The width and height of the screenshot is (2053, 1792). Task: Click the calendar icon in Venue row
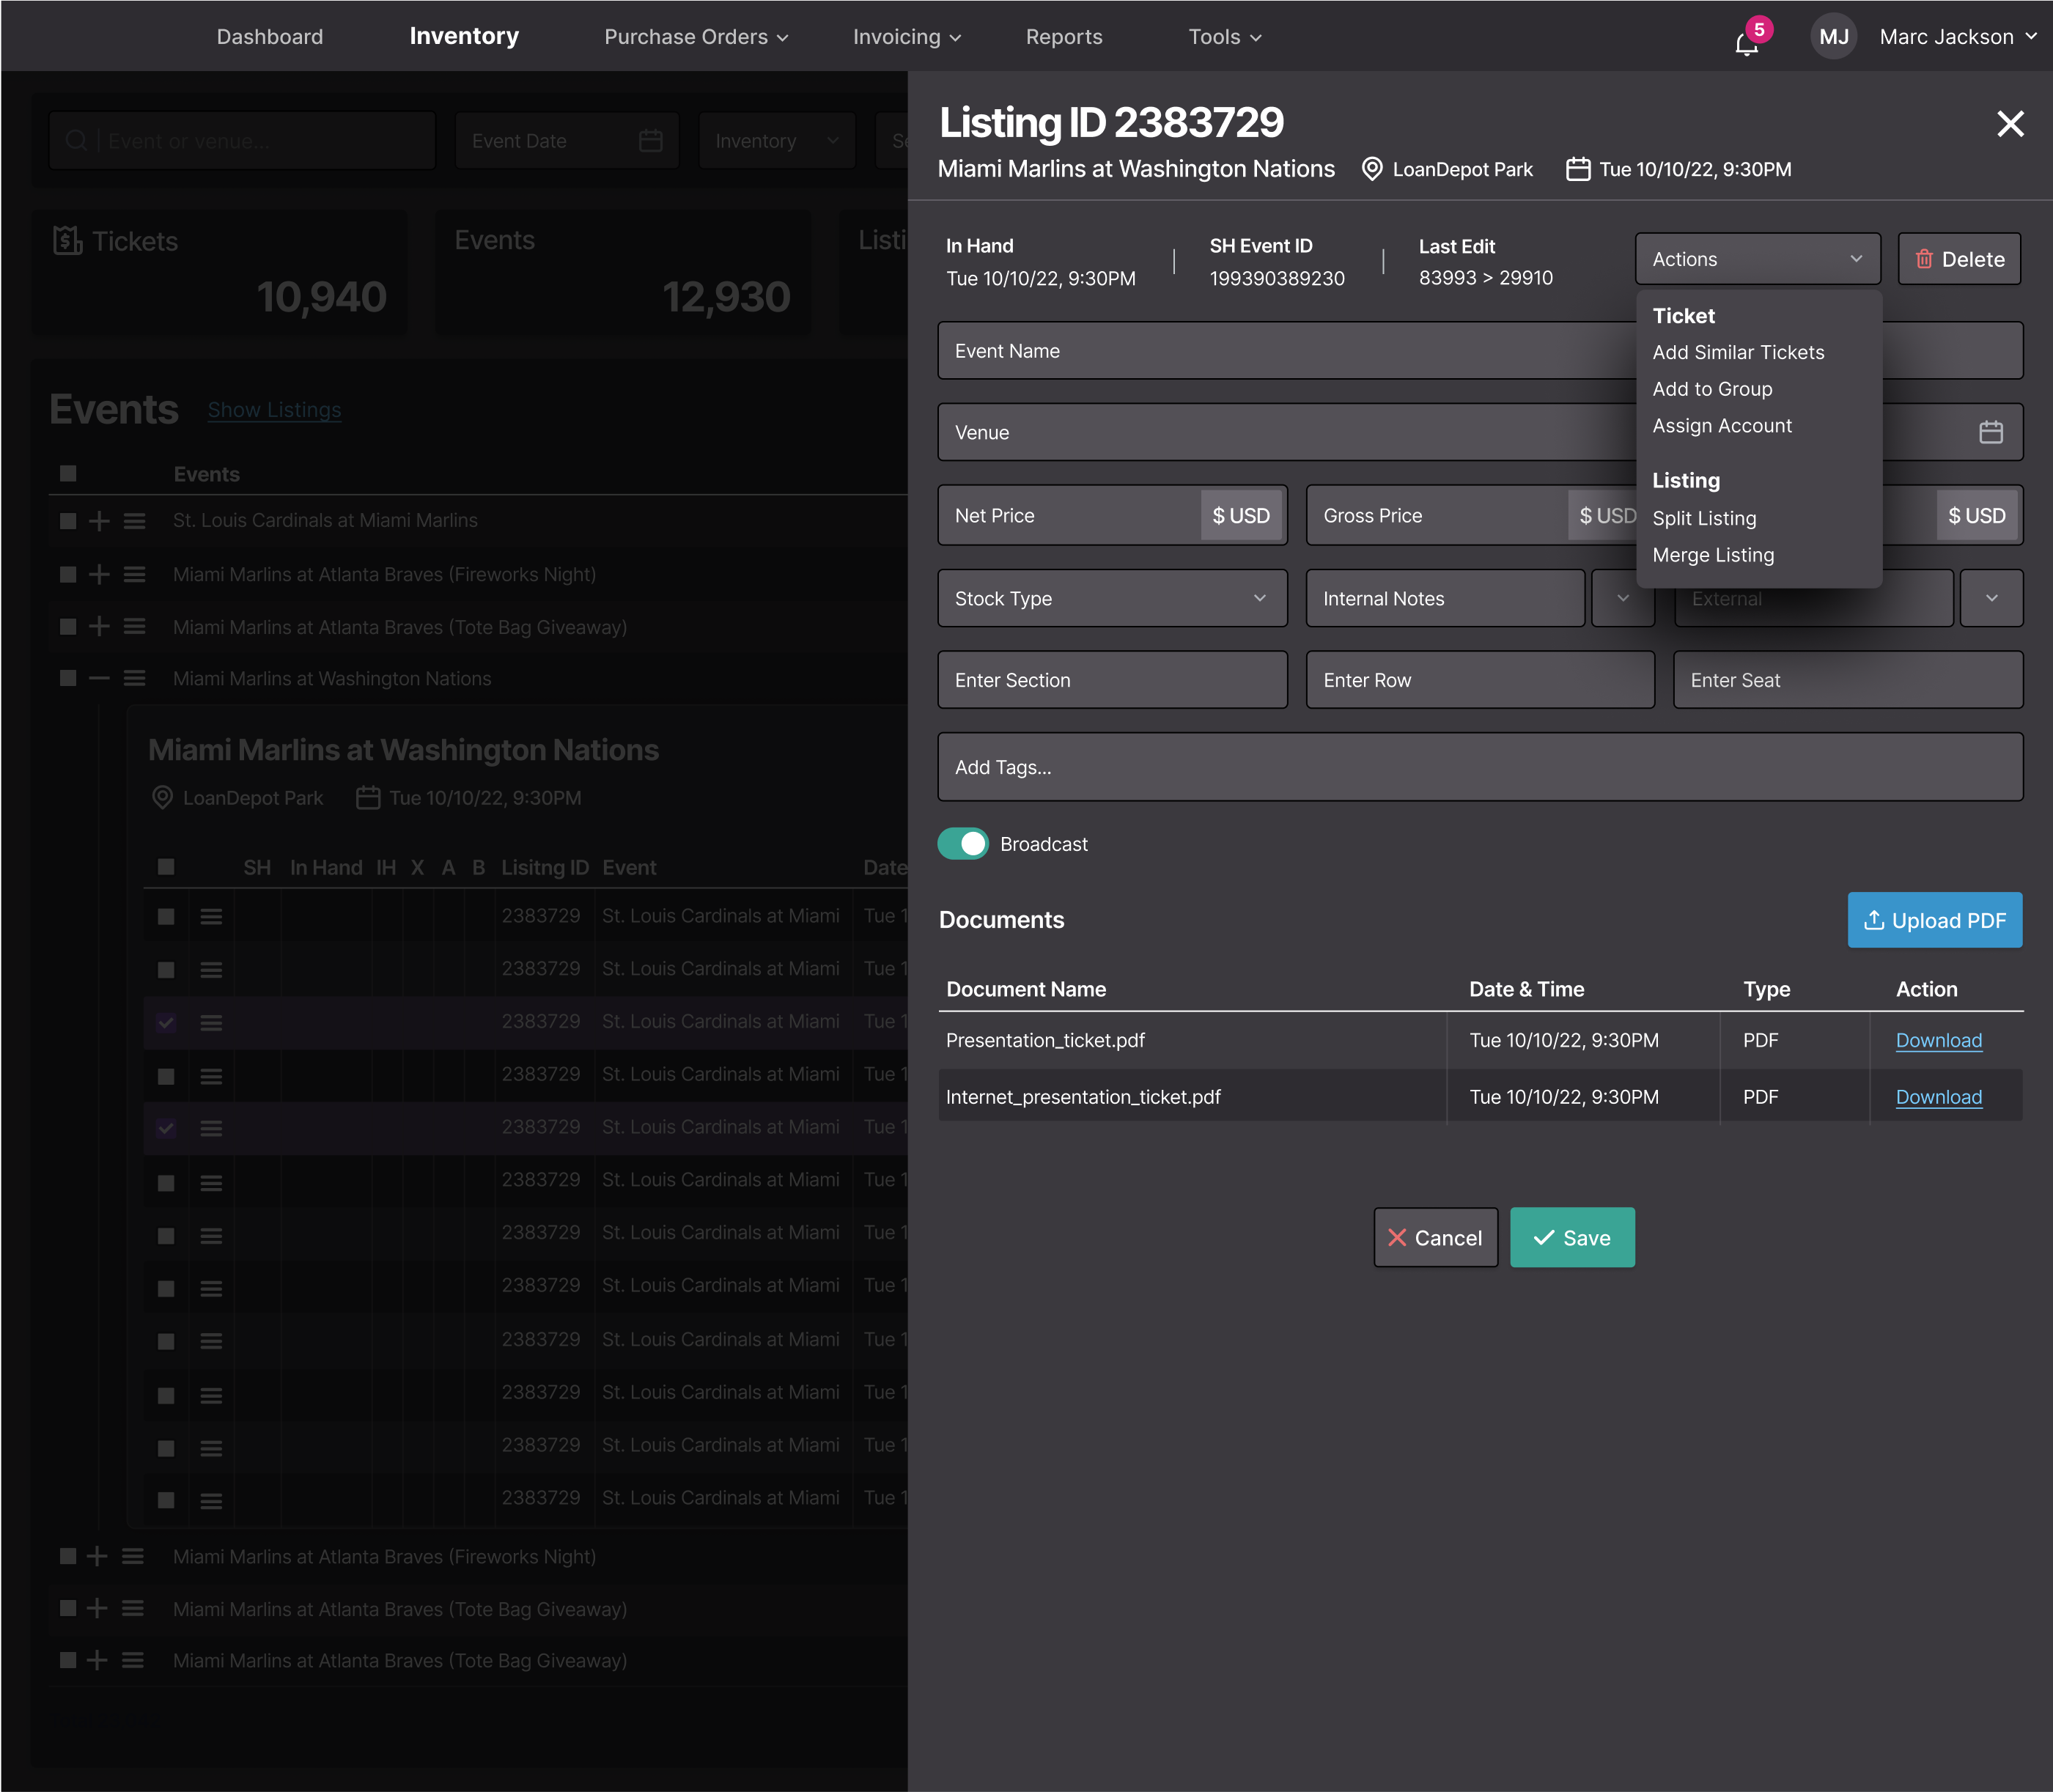pos(1990,432)
